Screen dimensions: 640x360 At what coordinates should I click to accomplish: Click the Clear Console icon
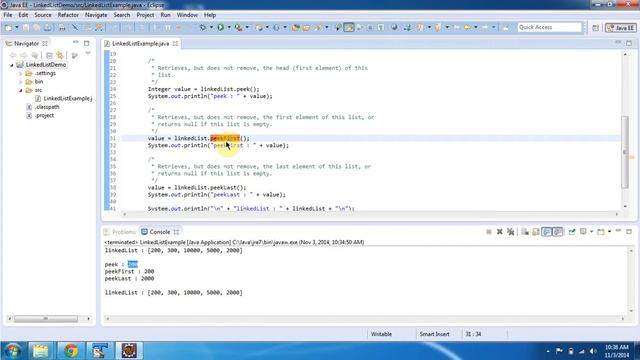coord(525,232)
